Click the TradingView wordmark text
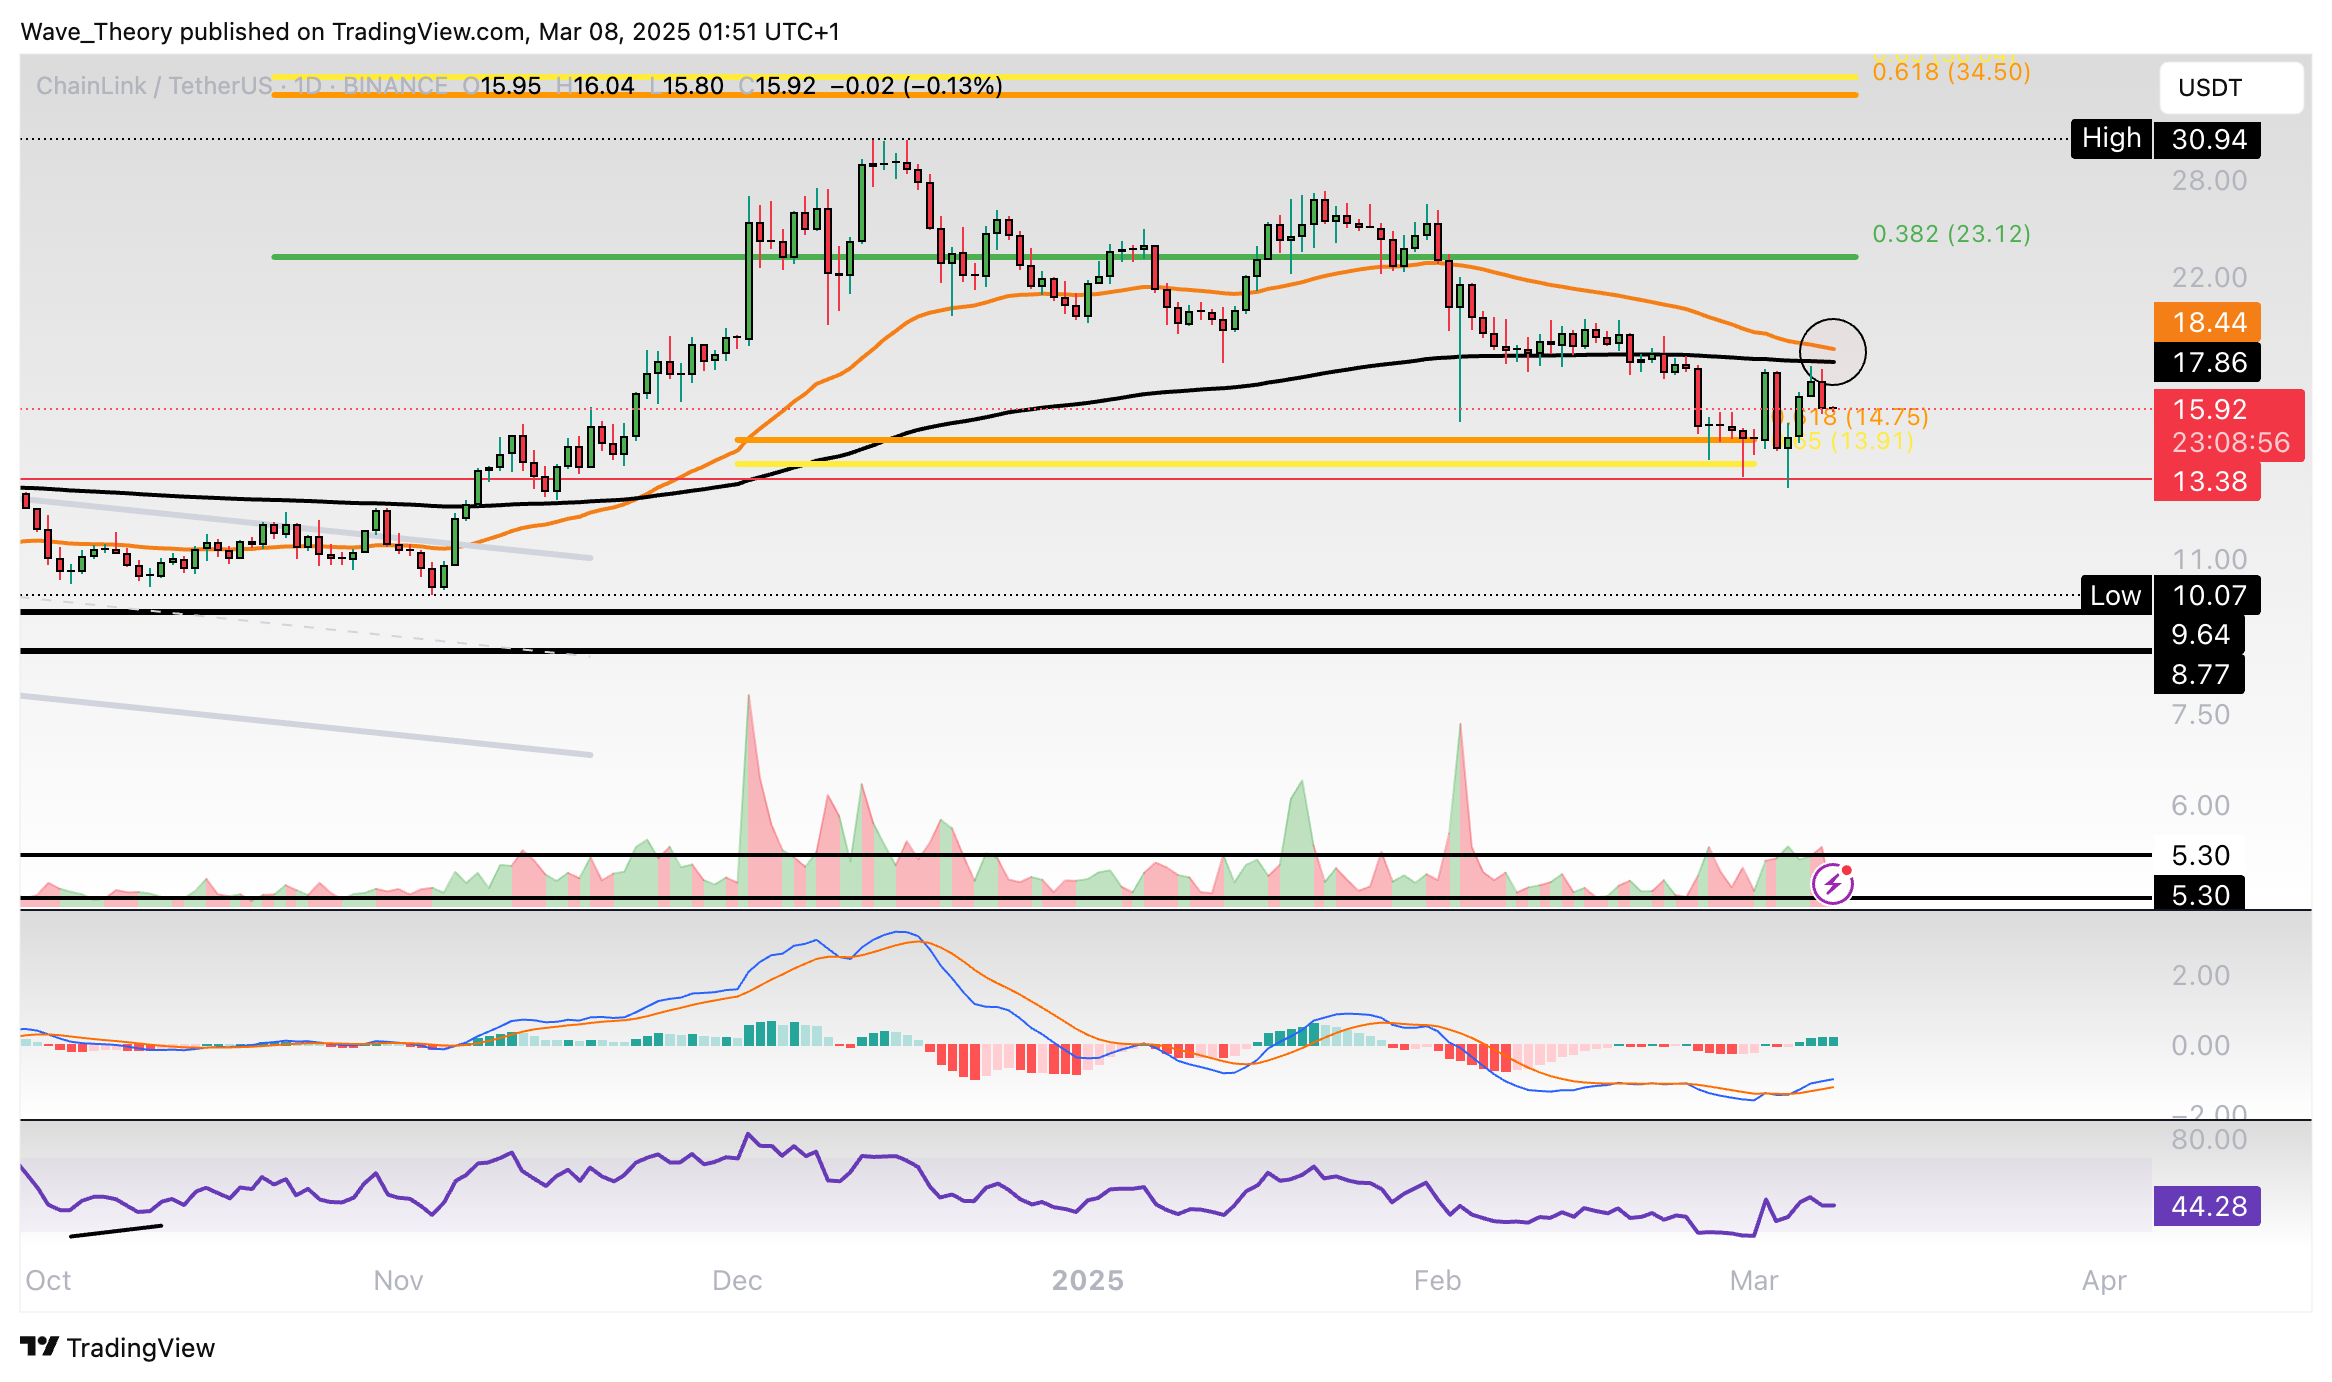The image size is (2332, 1382). point(141,1348)
